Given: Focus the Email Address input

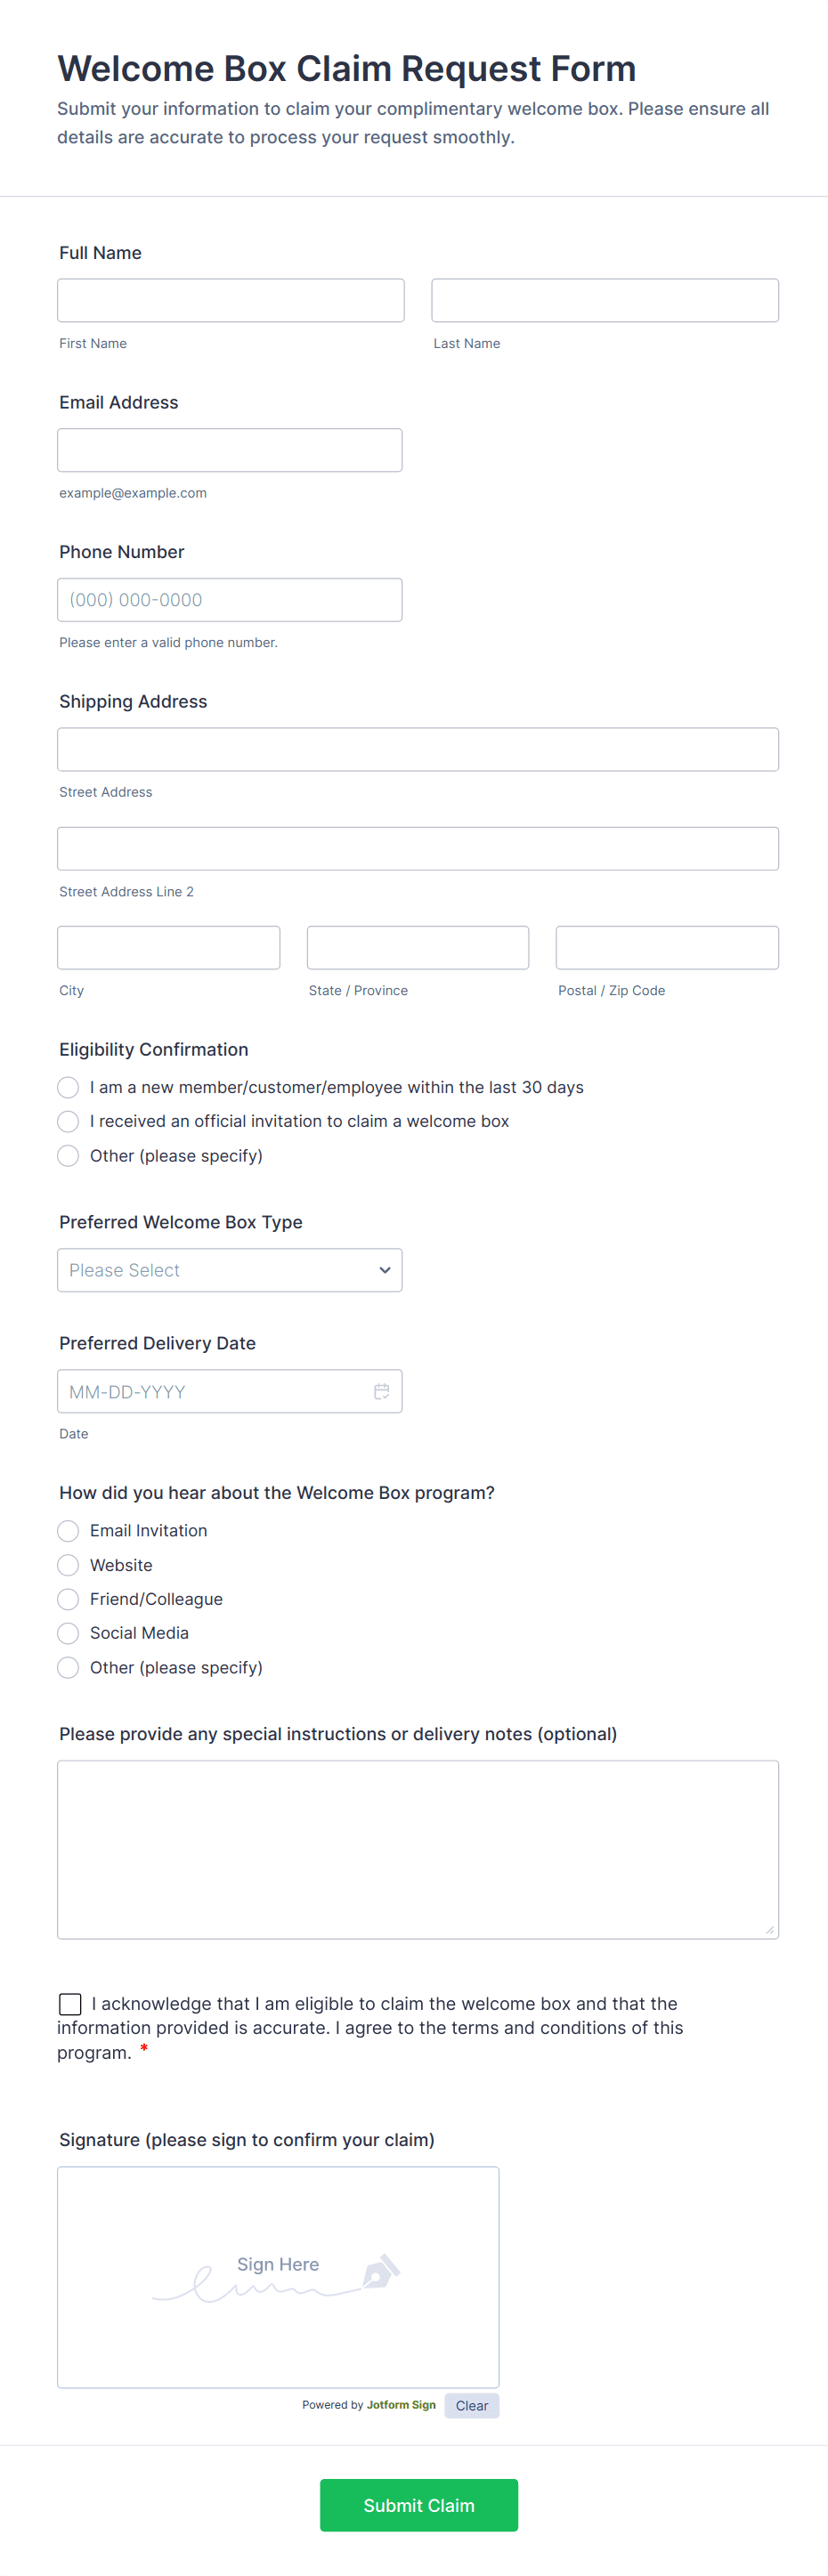Looking at the screenshot, I should click(x=229, y=450).
